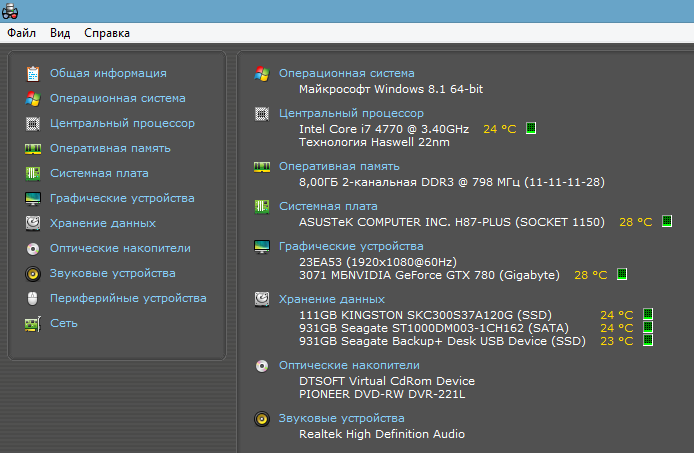The height and width of the screenshot is (453, 694).
Task: Click the GeForce GTX 780 temperature indicator
Action: 621,274
